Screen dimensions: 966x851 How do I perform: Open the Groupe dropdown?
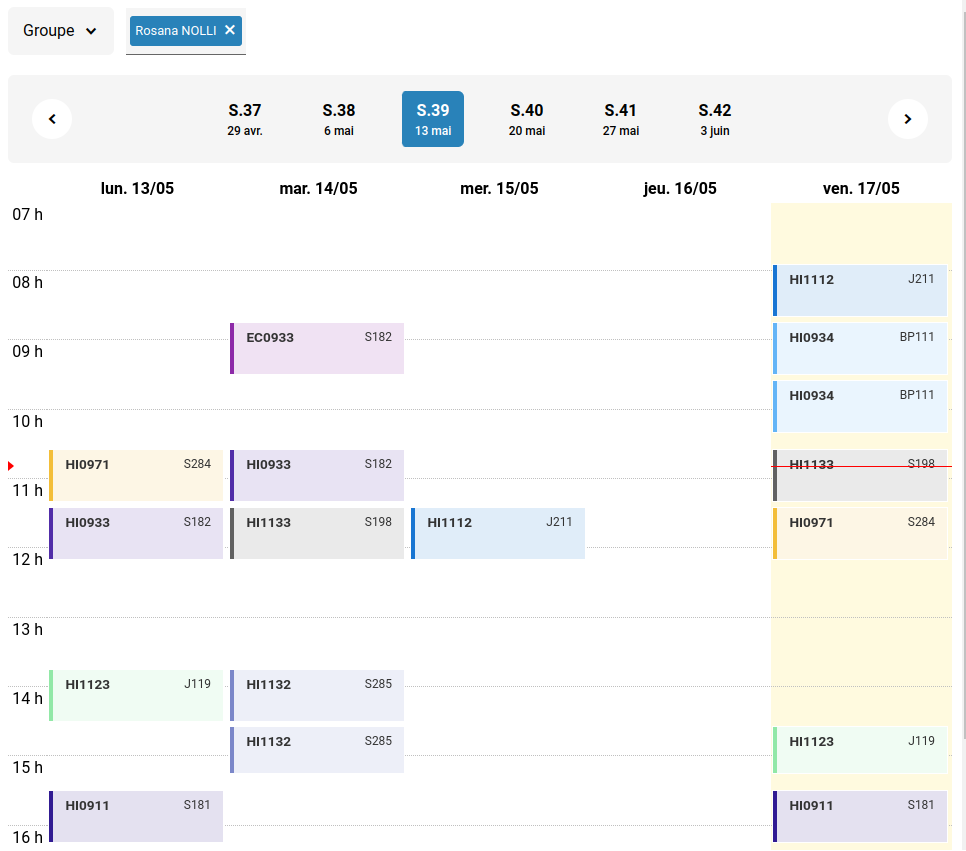click(60, 31)
